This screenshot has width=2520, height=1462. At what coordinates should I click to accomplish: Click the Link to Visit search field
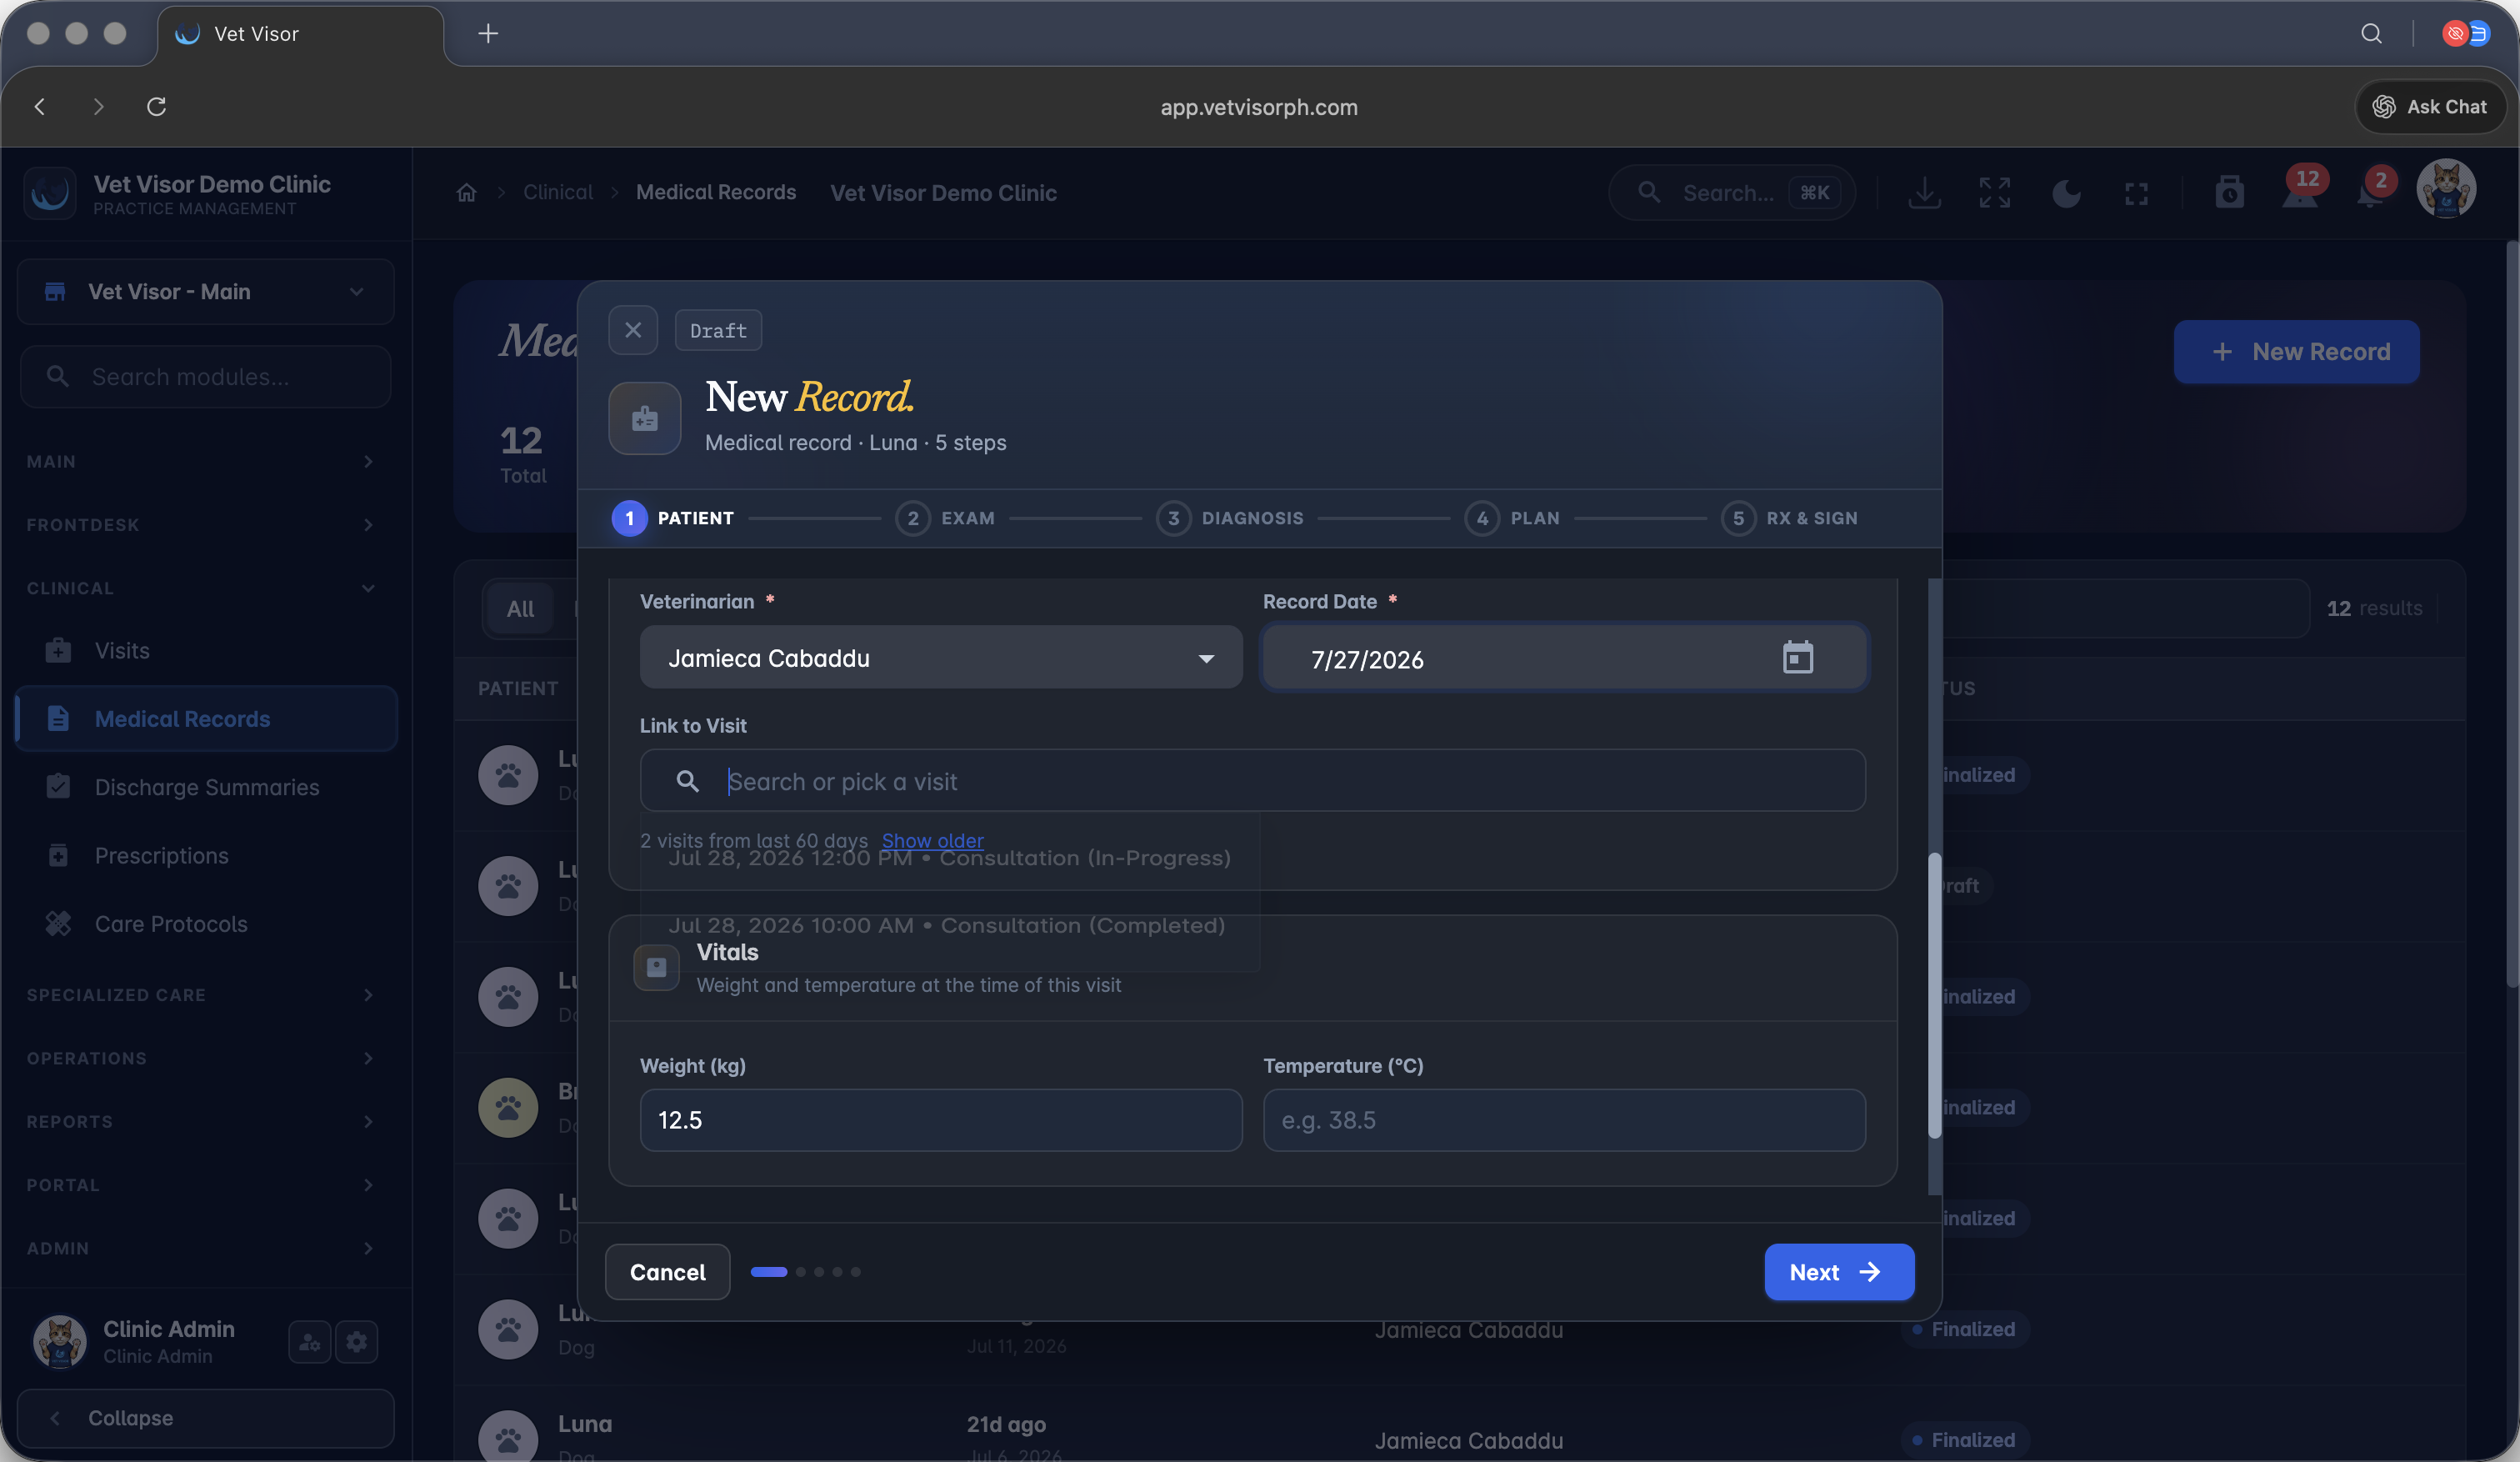1252,781
